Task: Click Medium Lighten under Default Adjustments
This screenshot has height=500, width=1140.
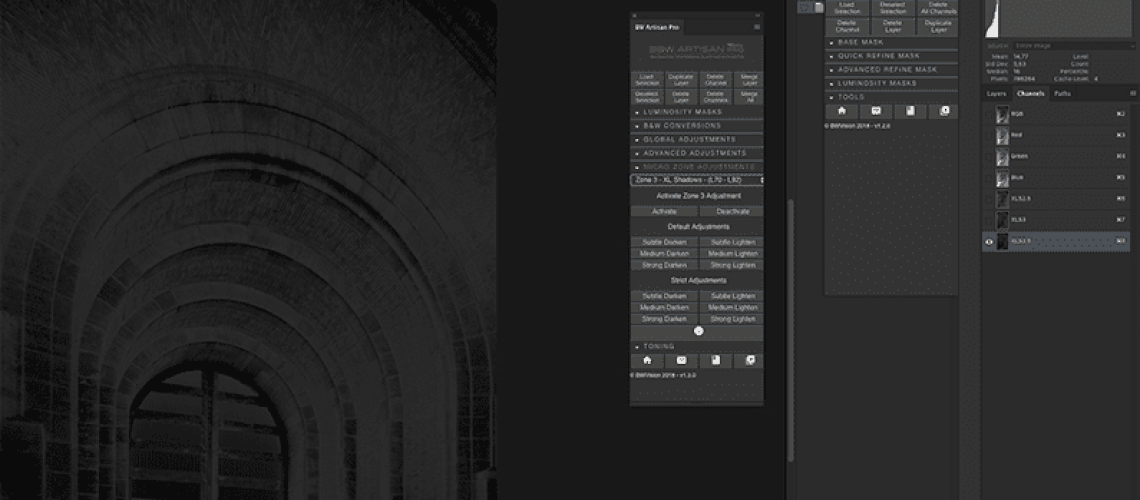Action: pos(732,254)
